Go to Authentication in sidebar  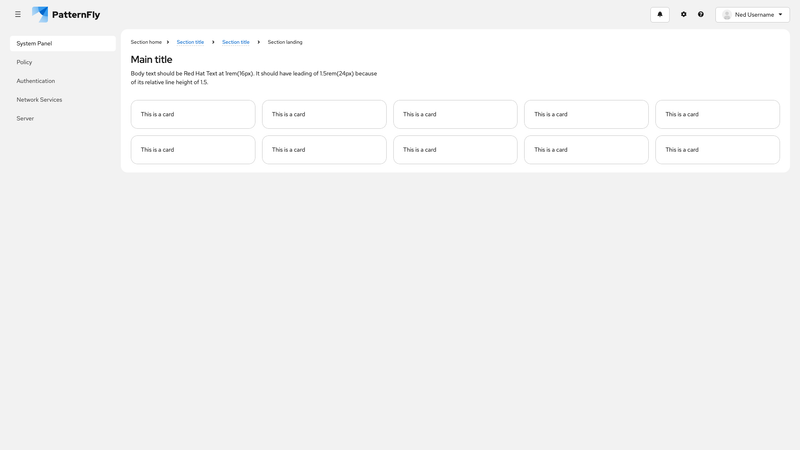tap(63, 81)
